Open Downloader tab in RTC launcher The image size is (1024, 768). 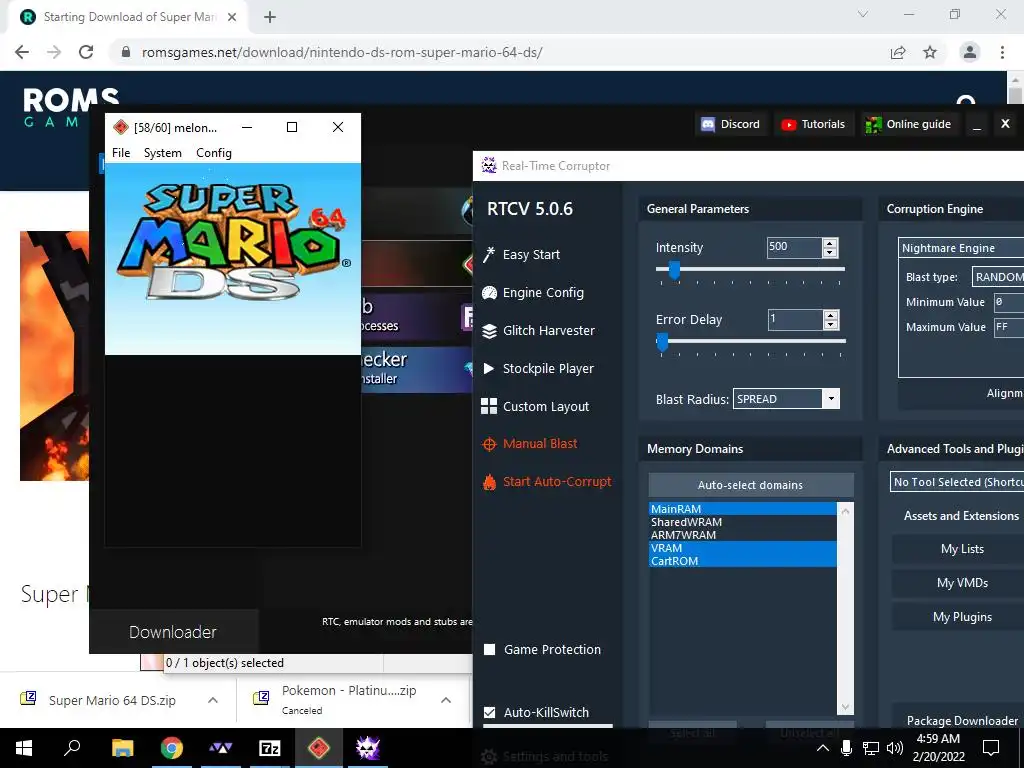173,632
